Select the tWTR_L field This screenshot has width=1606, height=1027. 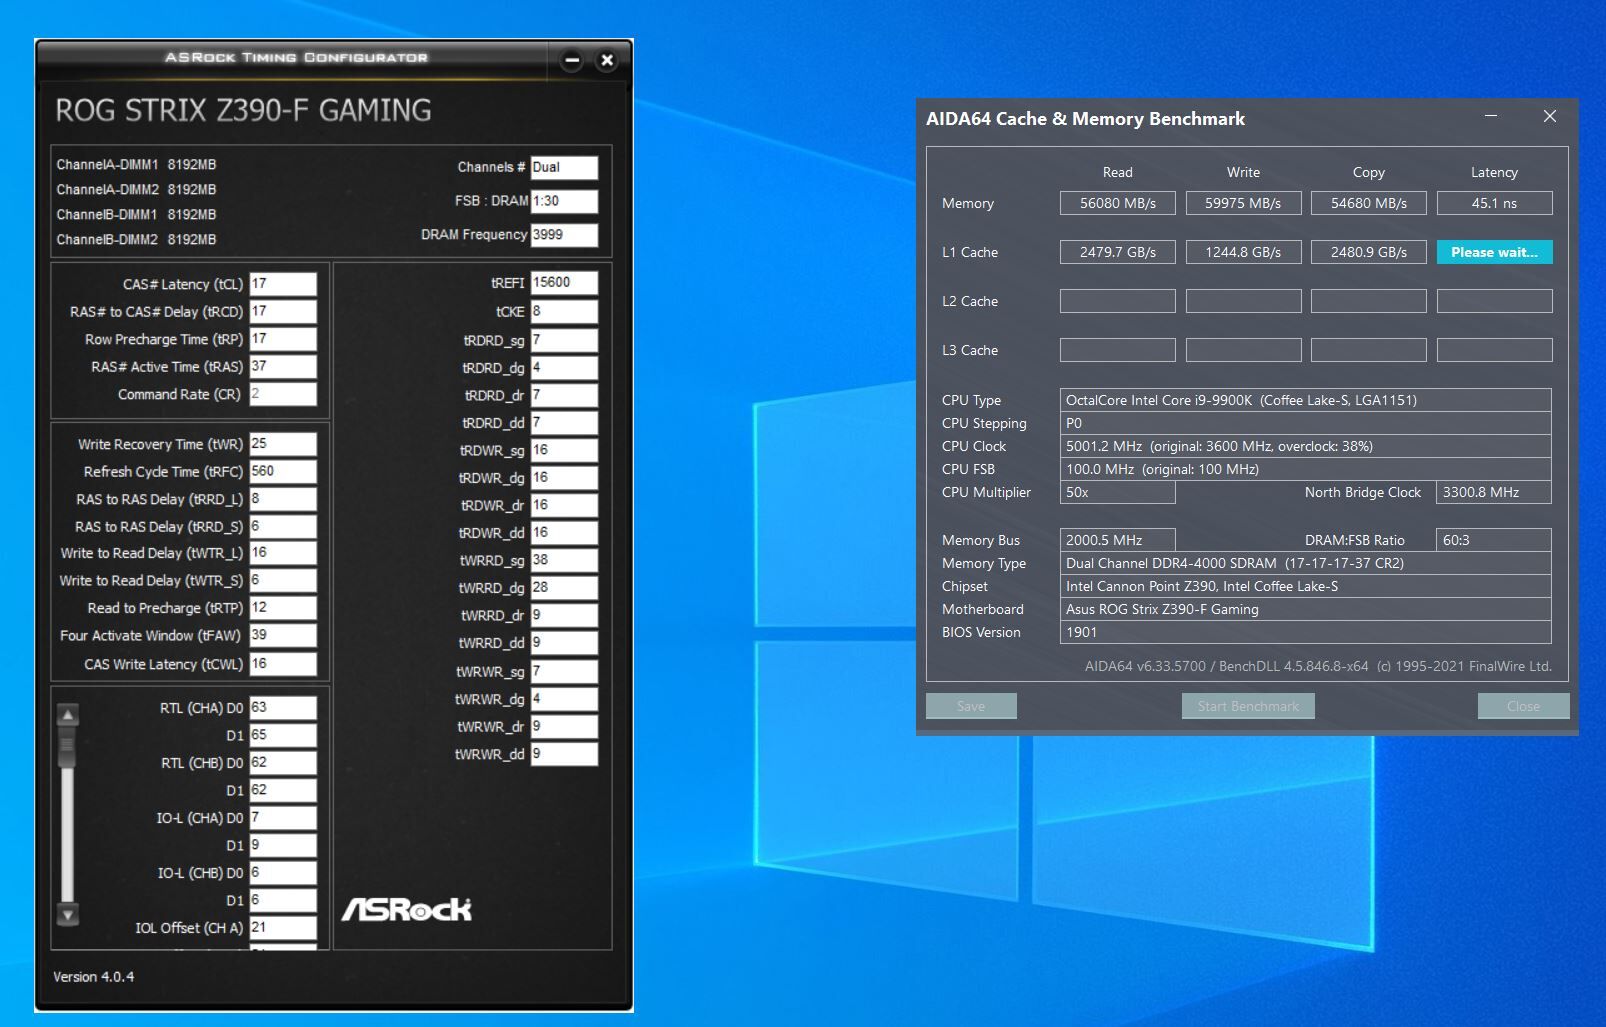(x=283, y=553)
